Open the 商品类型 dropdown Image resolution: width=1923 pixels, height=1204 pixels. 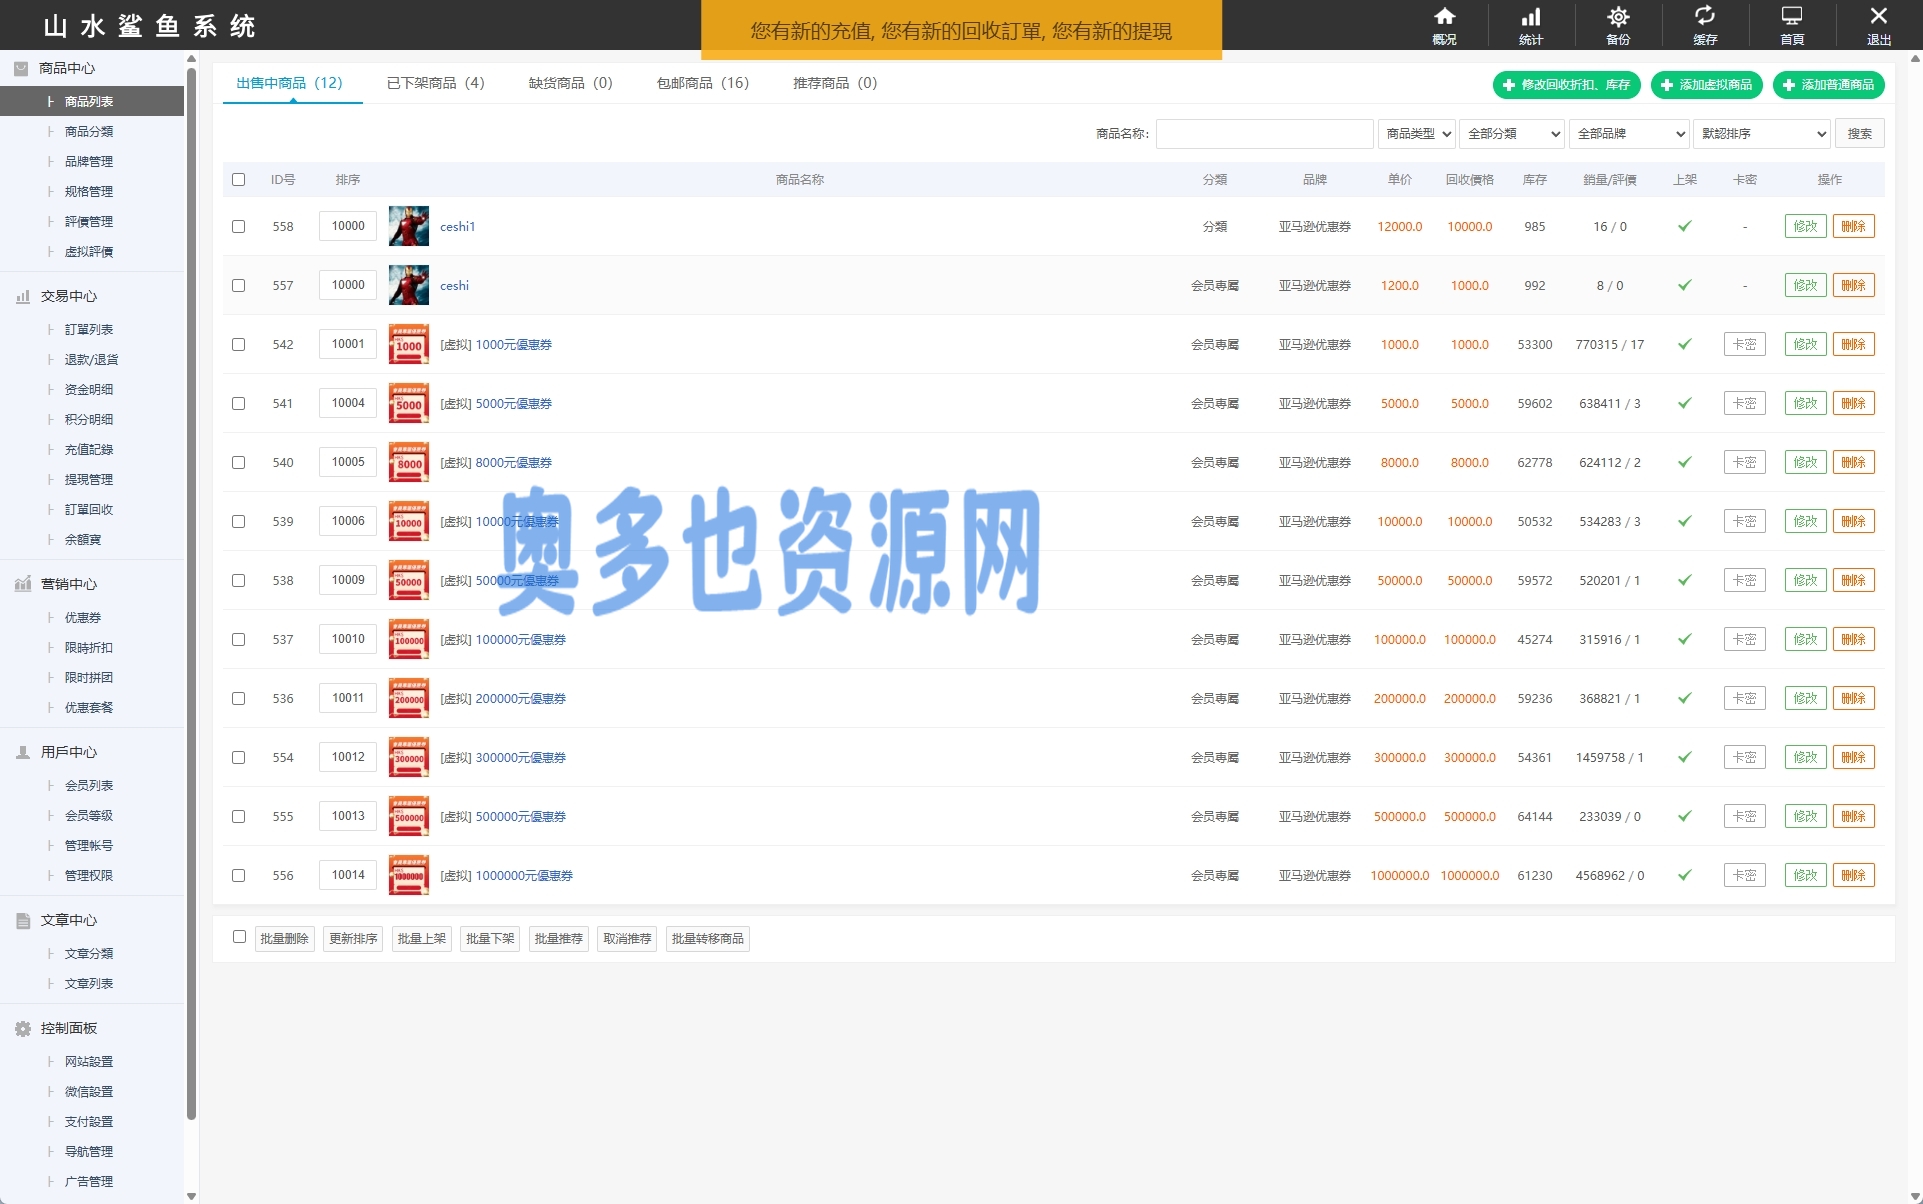1417,133
